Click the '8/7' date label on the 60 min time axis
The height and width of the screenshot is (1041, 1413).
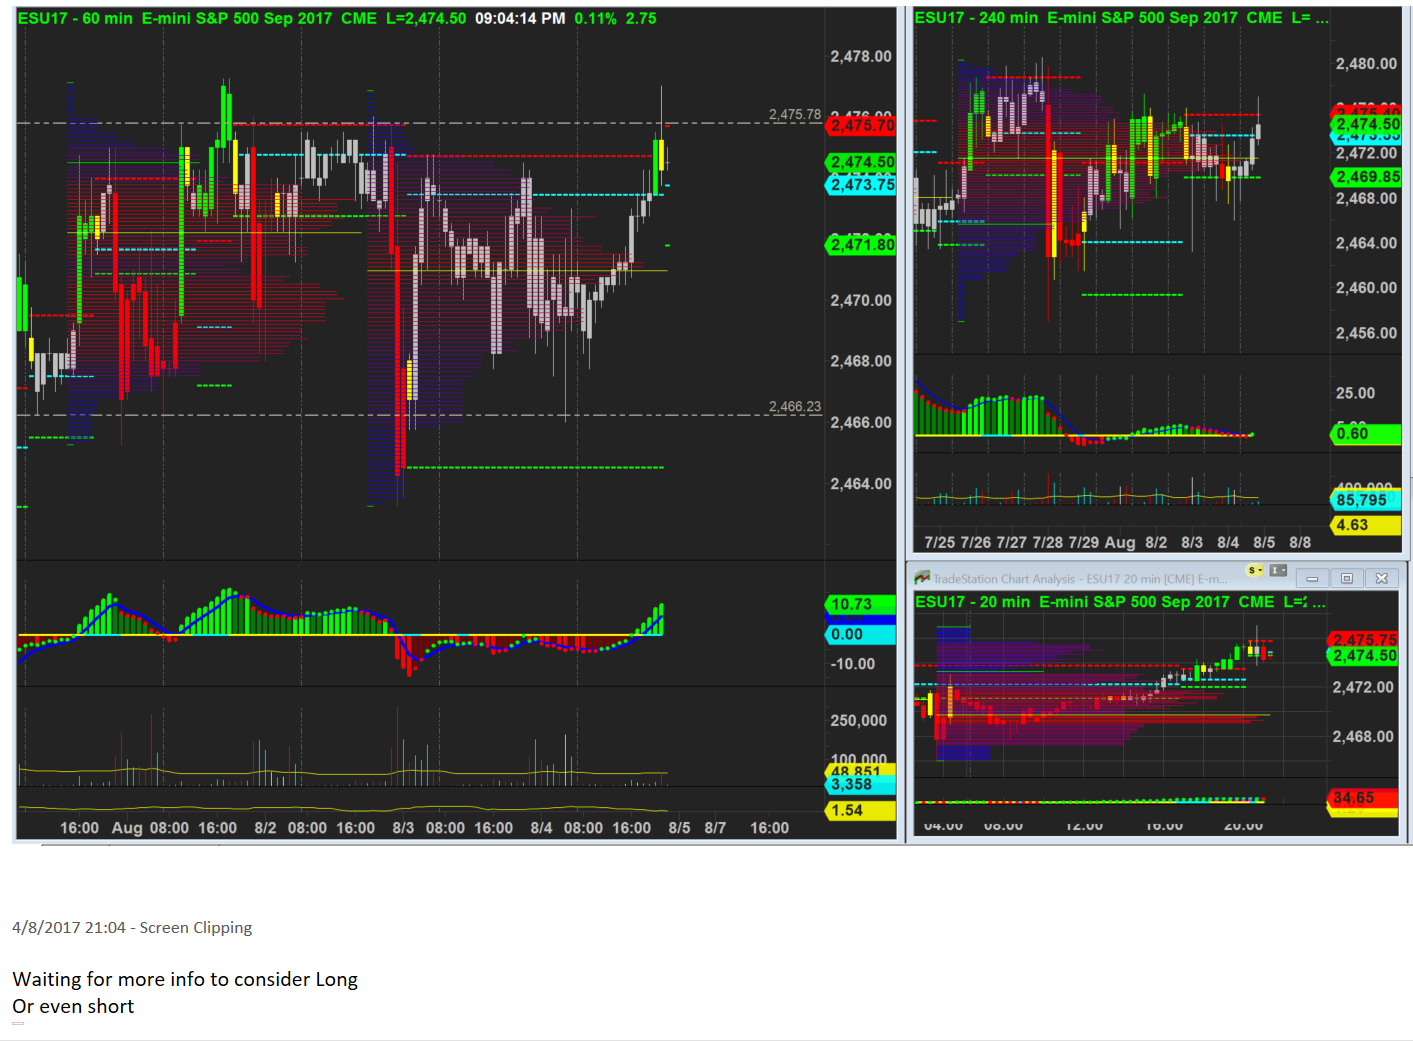(x=715, y=828)
